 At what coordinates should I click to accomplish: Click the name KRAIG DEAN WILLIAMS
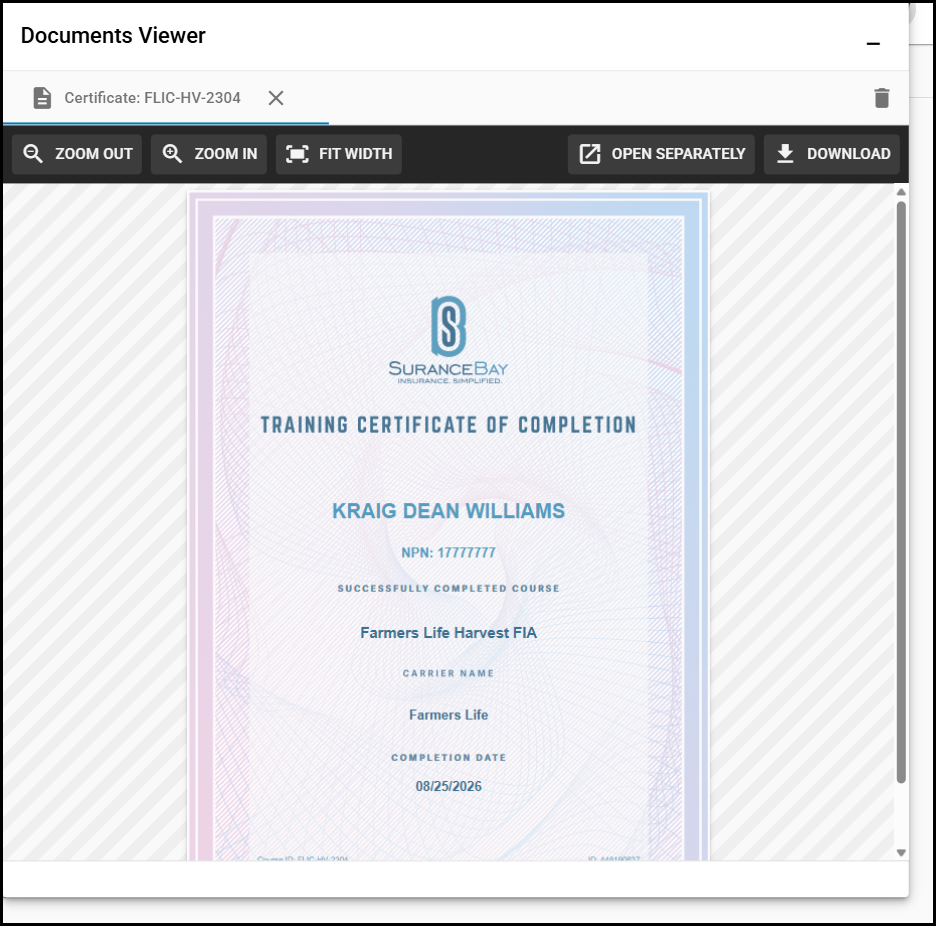click(x=448, y=511)
